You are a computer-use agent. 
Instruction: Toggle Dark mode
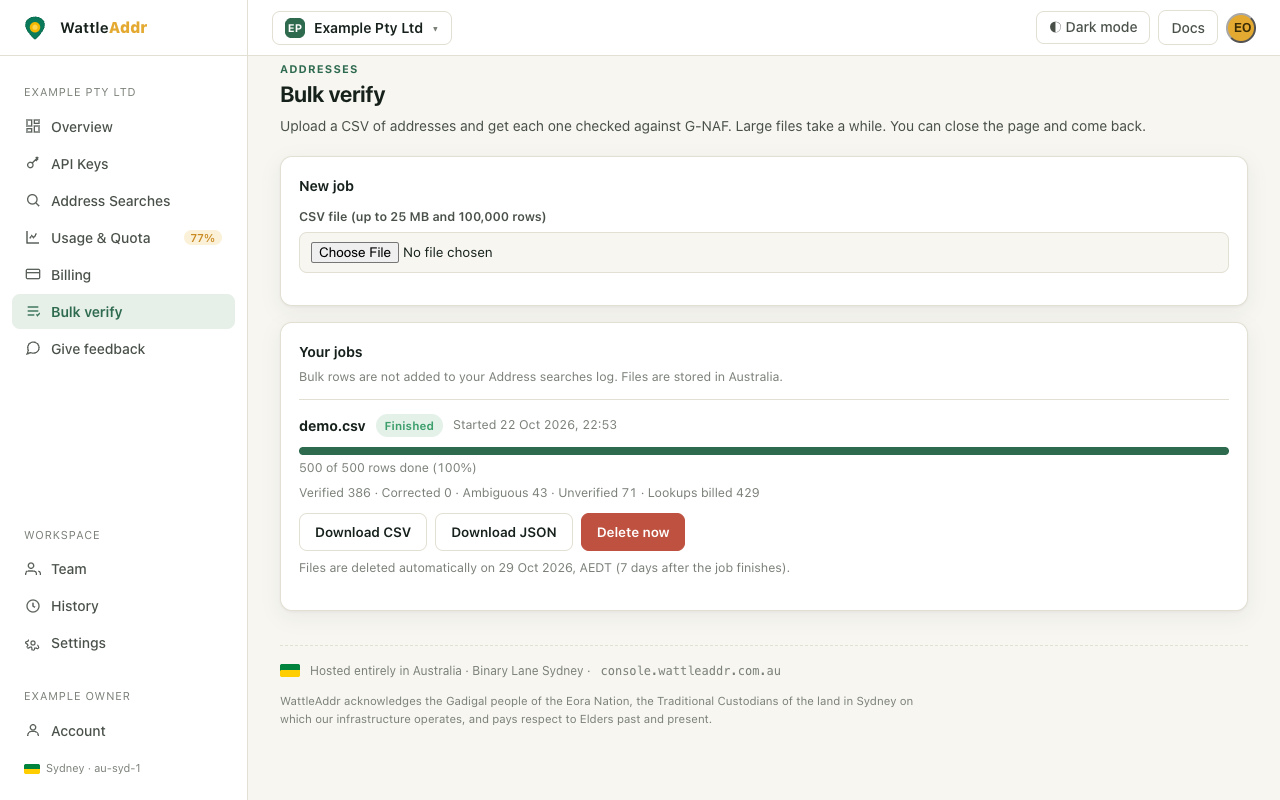click(x=1093, y=28)
